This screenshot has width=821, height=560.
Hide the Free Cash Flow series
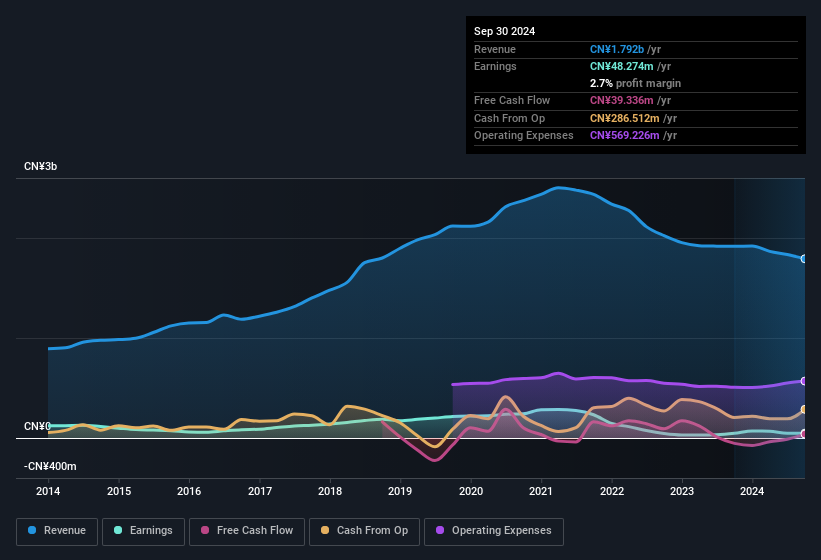click(247, 531)
